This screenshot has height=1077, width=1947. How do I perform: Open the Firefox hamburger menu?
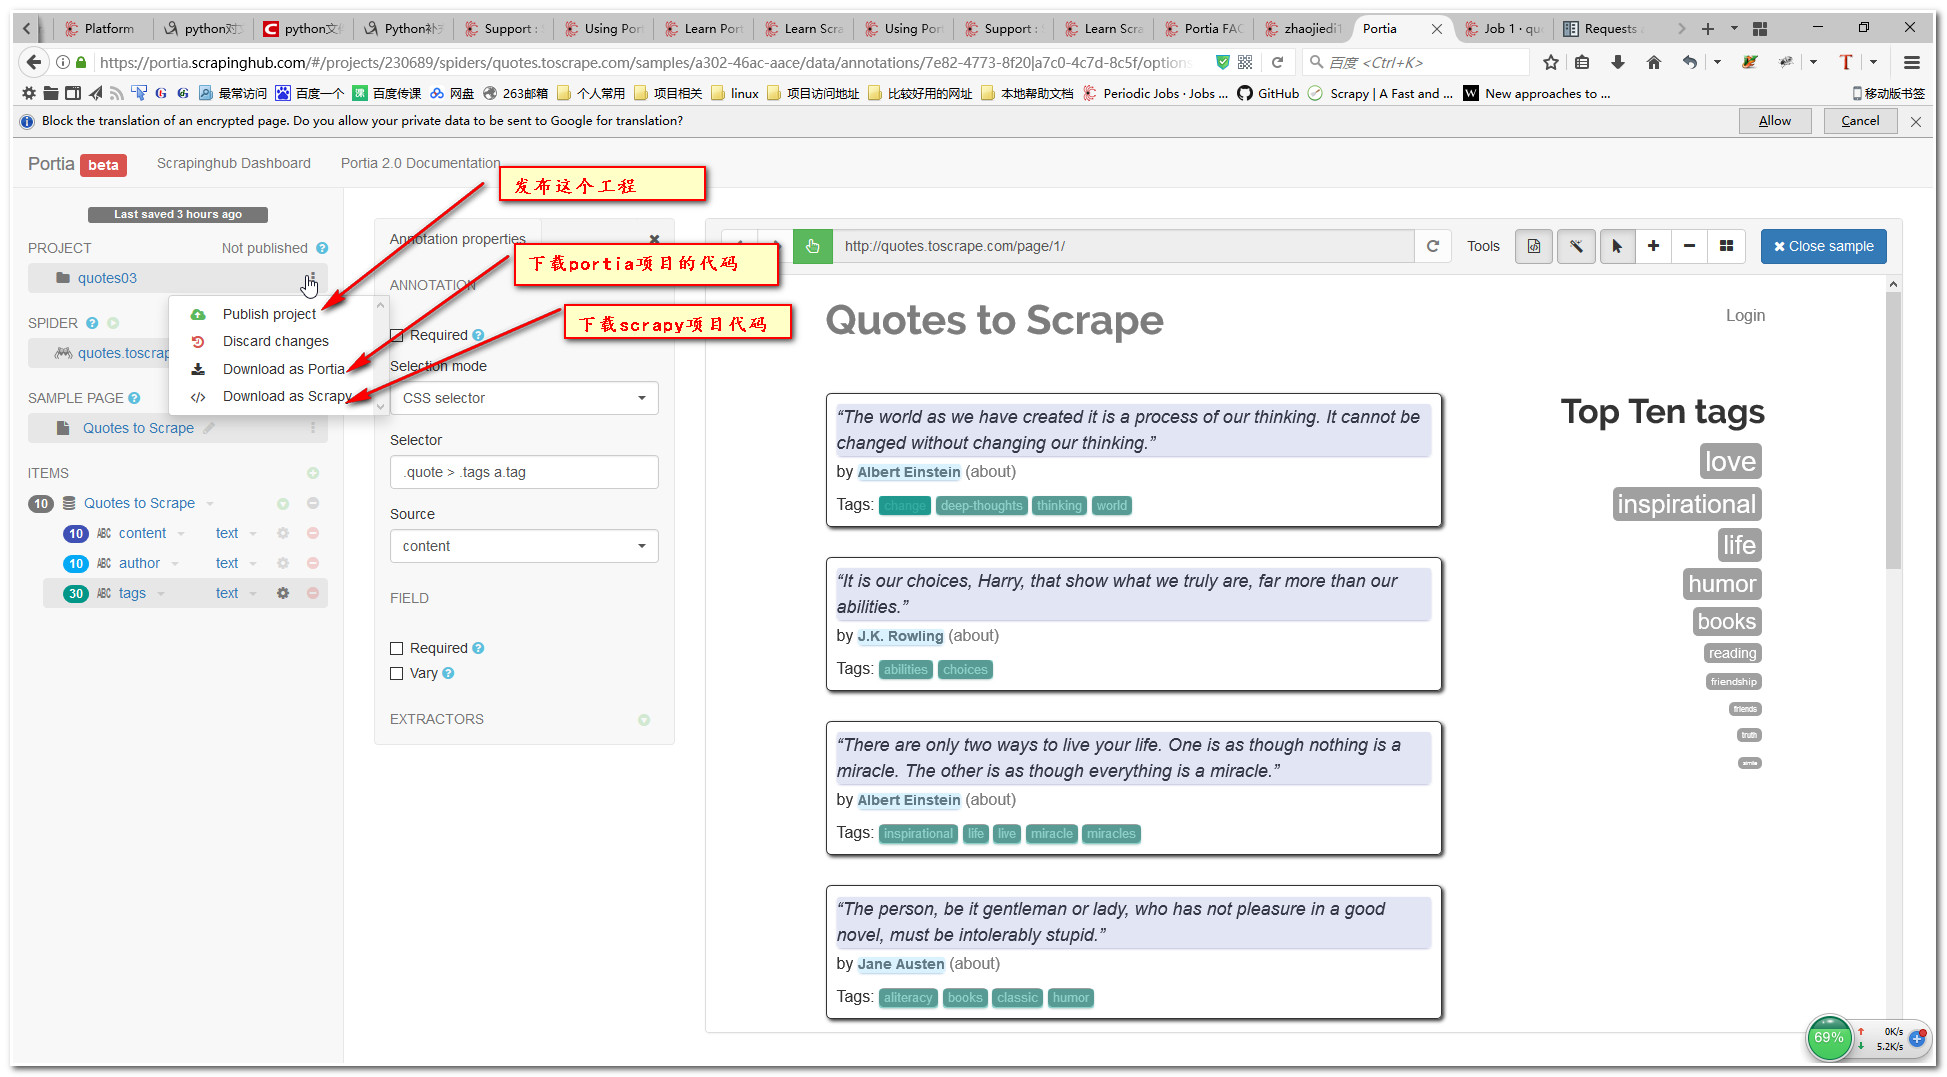pos(1912,62)
